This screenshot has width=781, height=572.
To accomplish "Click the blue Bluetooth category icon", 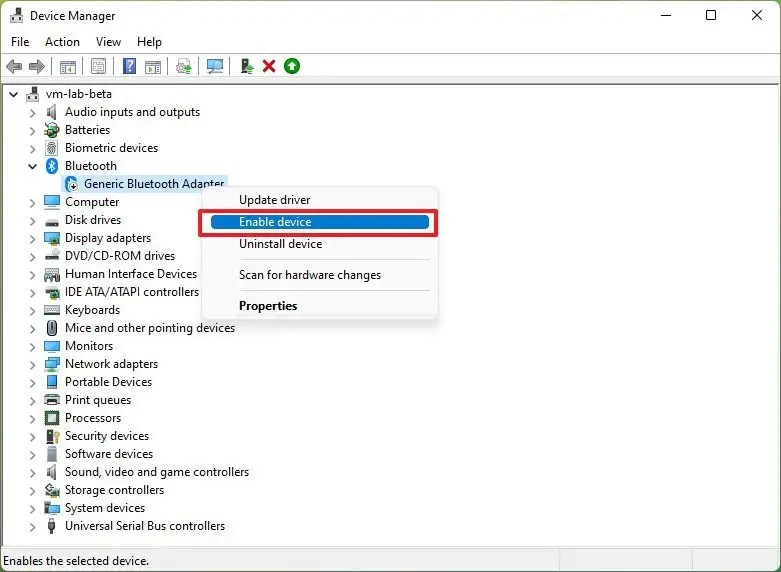I will (x=52, y=166).
